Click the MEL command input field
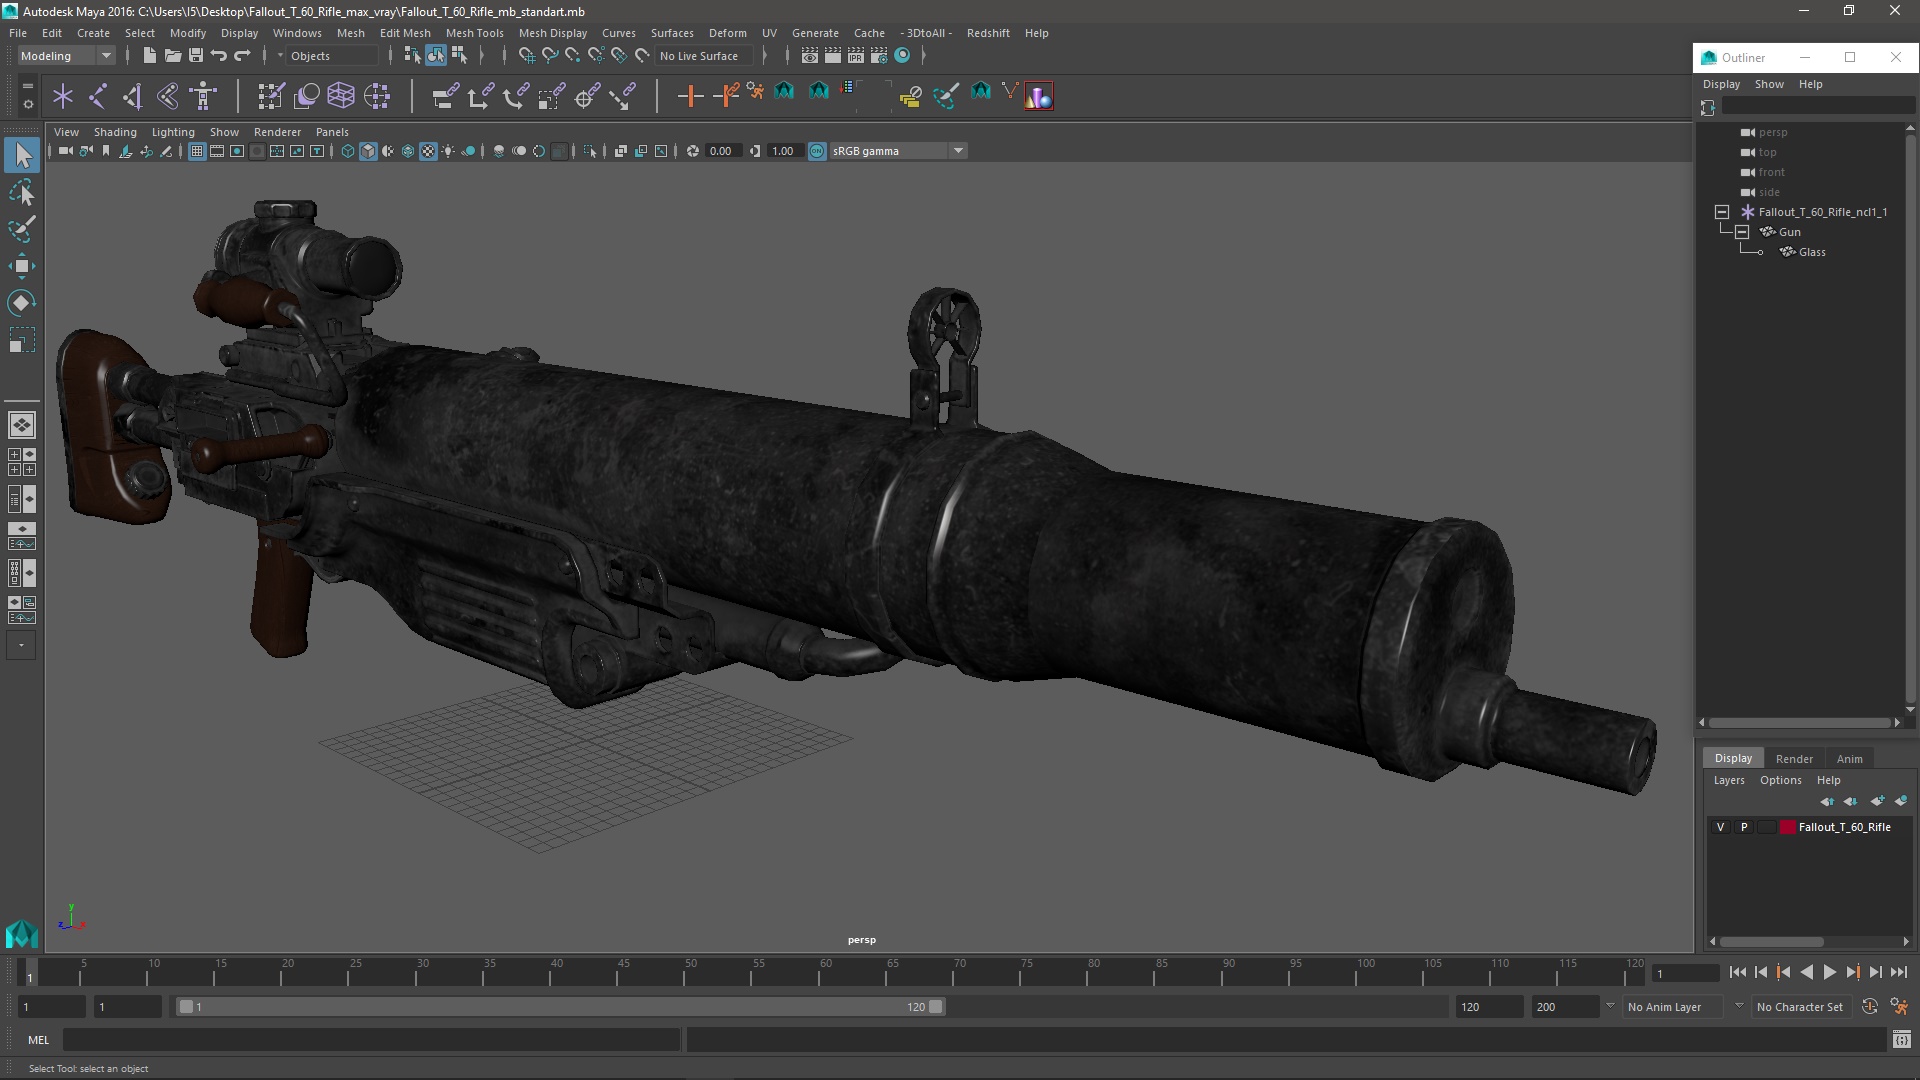The height and width of the screenshot is (1080, 1920). click(371, 1040)
